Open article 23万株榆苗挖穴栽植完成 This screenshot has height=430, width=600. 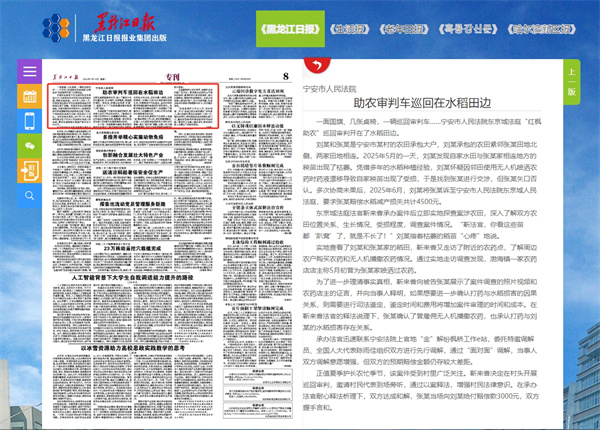[x=133, y=248]
